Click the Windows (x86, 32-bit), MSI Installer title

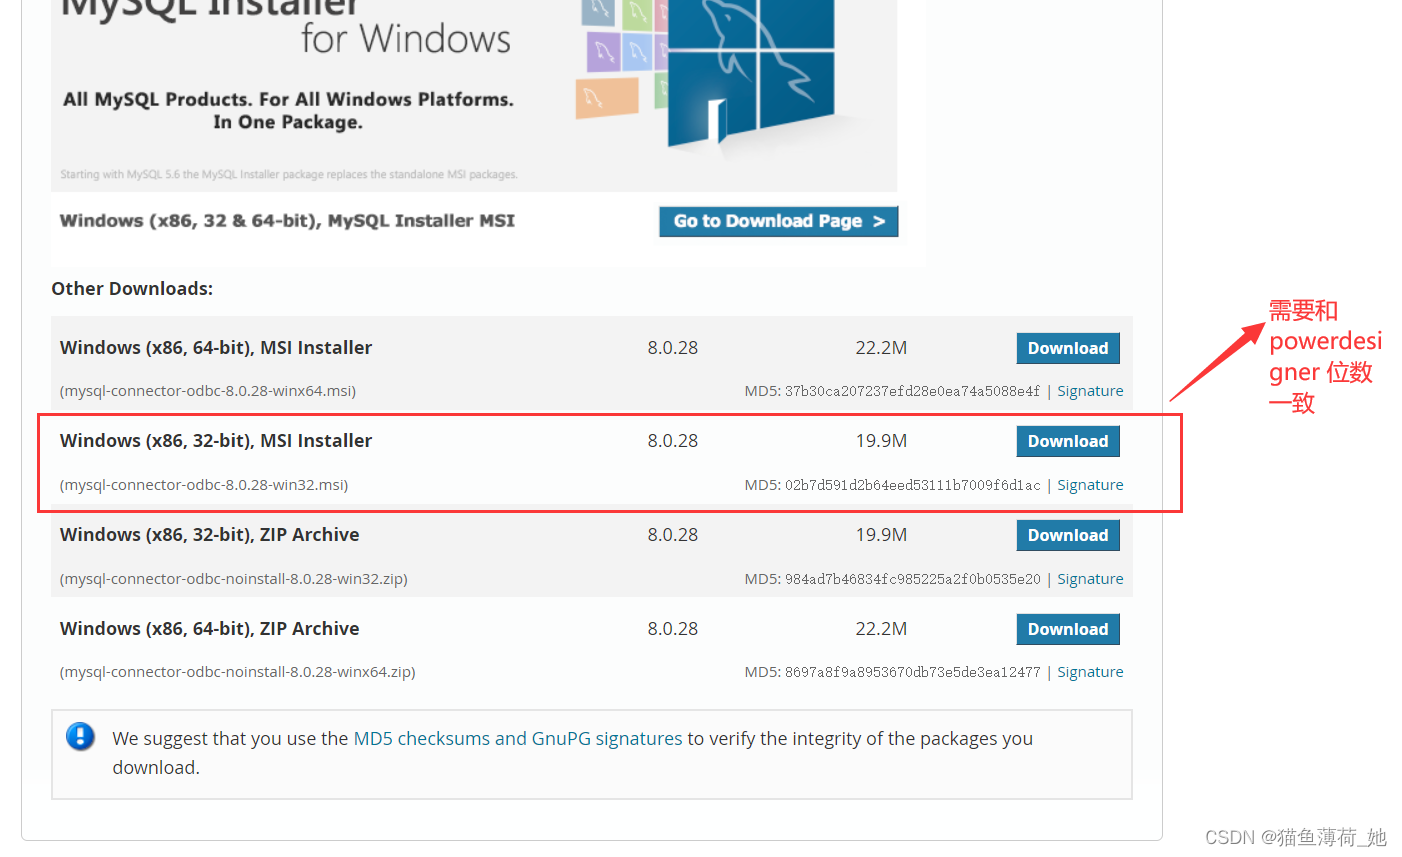click(216, 441)
